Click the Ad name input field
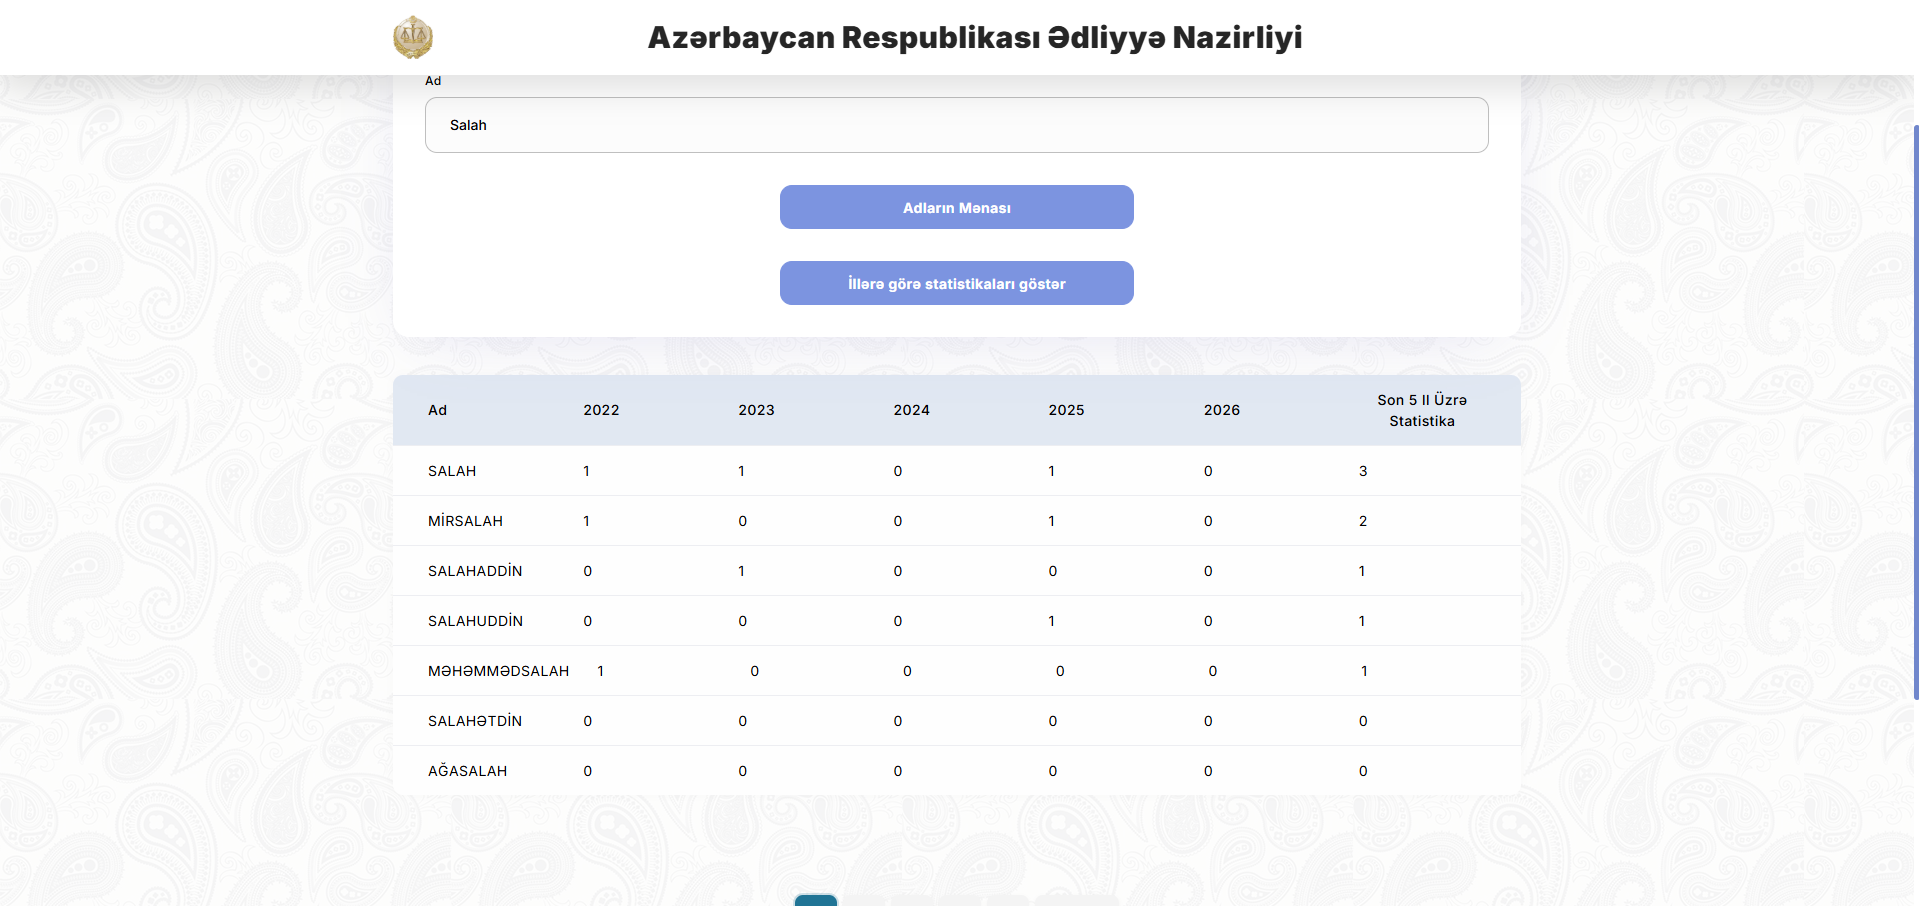This screenshot has width=1919, height=906. 956,125
